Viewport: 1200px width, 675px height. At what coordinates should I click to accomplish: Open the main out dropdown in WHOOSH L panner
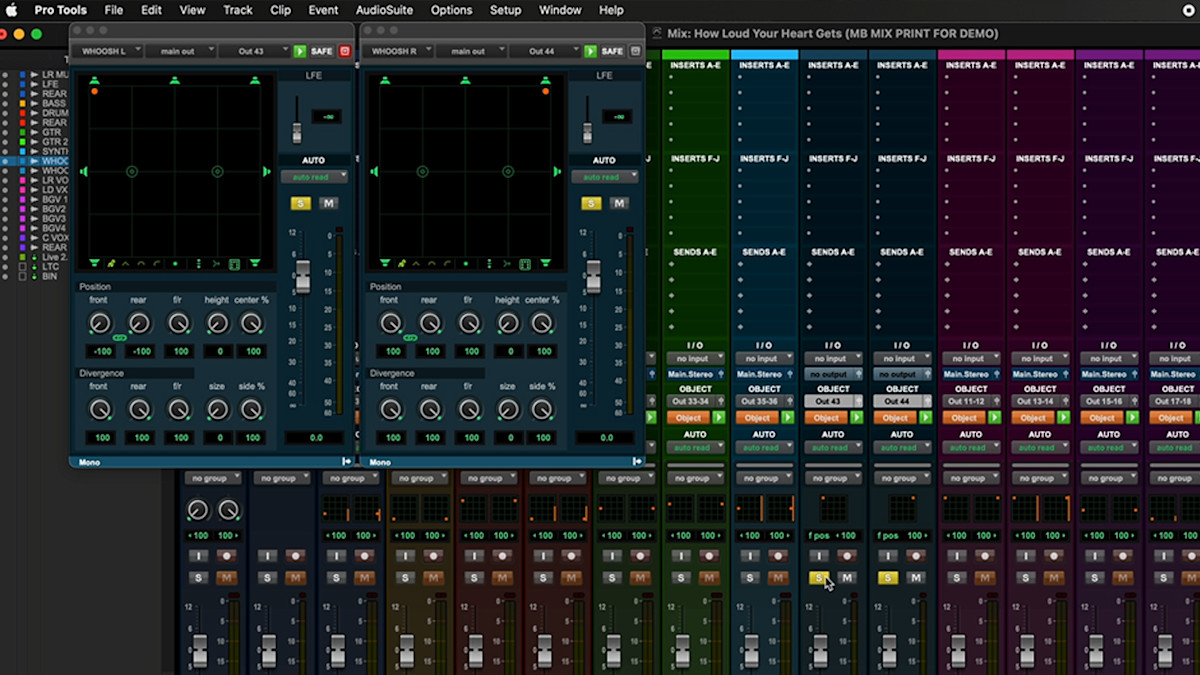point(181,51)
